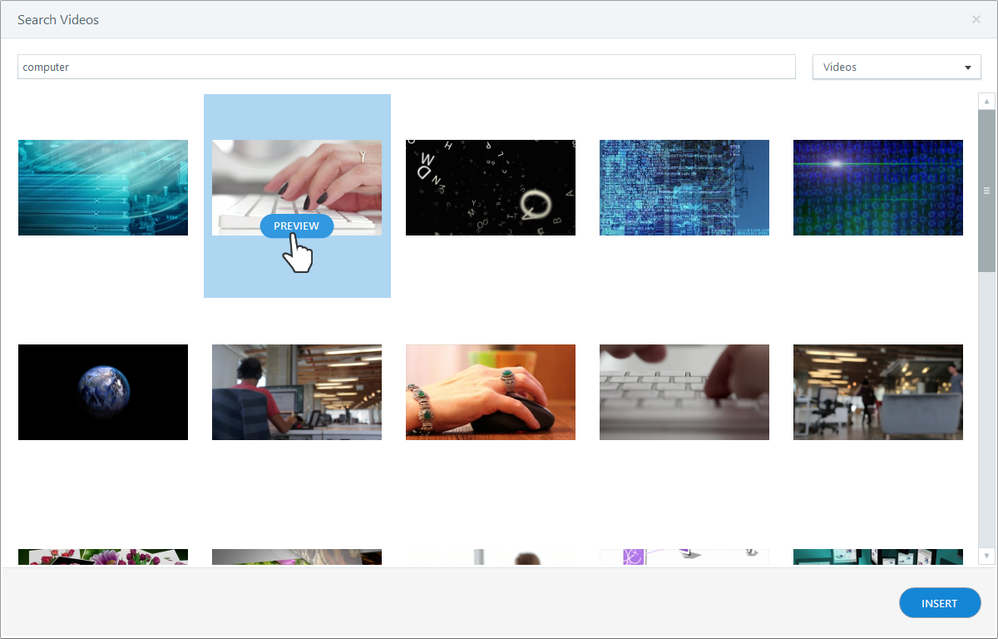Insert the selected video with INSERT button
This screenshot has width=998, height=639.
tap(939, 603)
